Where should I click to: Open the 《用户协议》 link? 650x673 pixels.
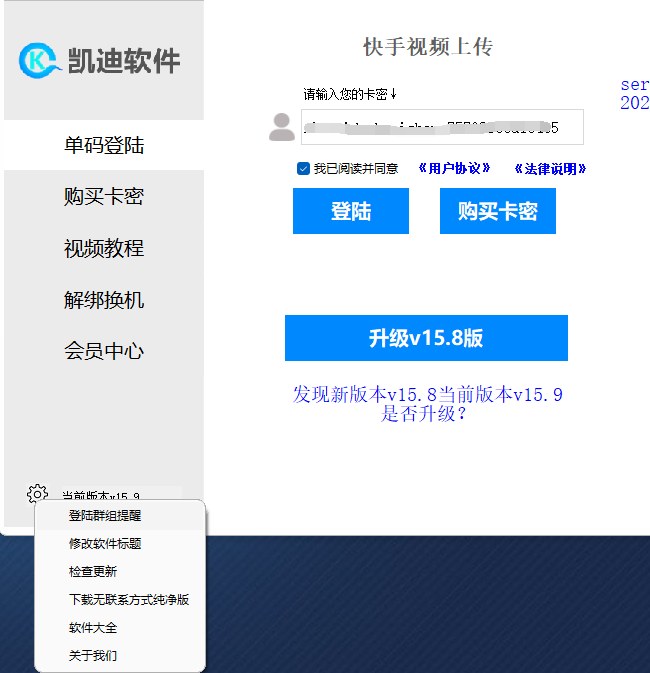click(454, 168)
